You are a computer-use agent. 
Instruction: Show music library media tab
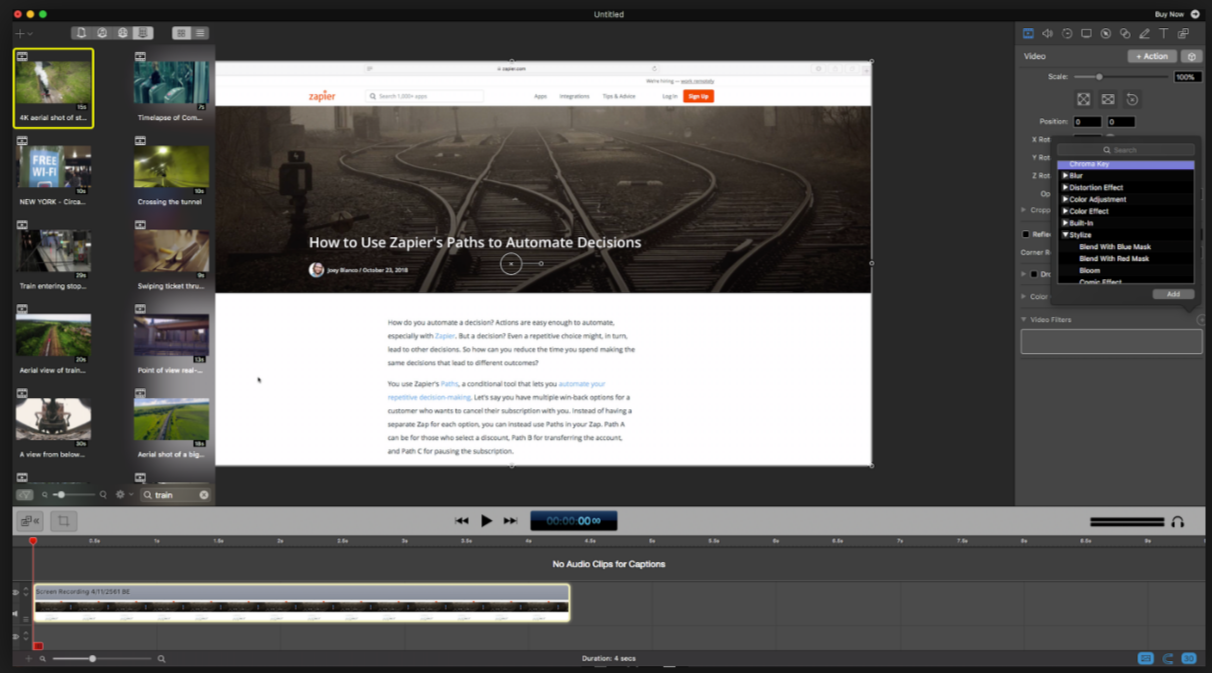click(102, 33)
